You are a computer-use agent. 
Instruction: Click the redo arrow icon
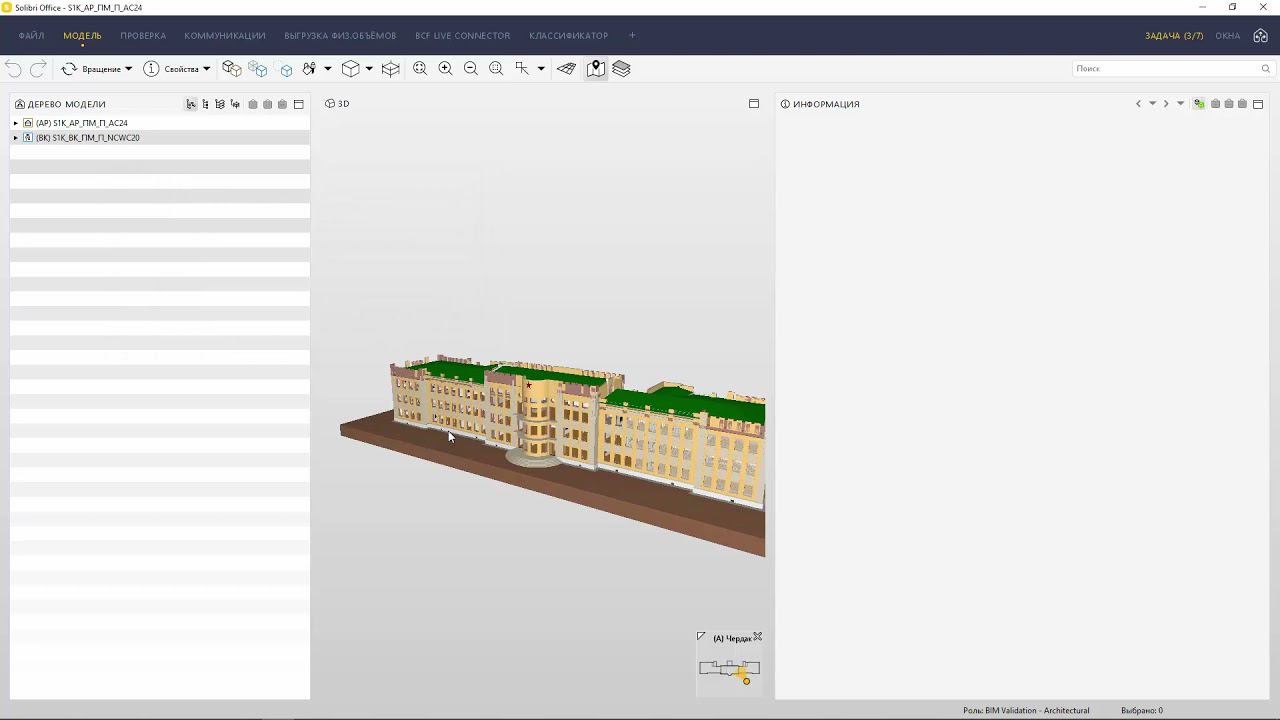click(38, 69)
